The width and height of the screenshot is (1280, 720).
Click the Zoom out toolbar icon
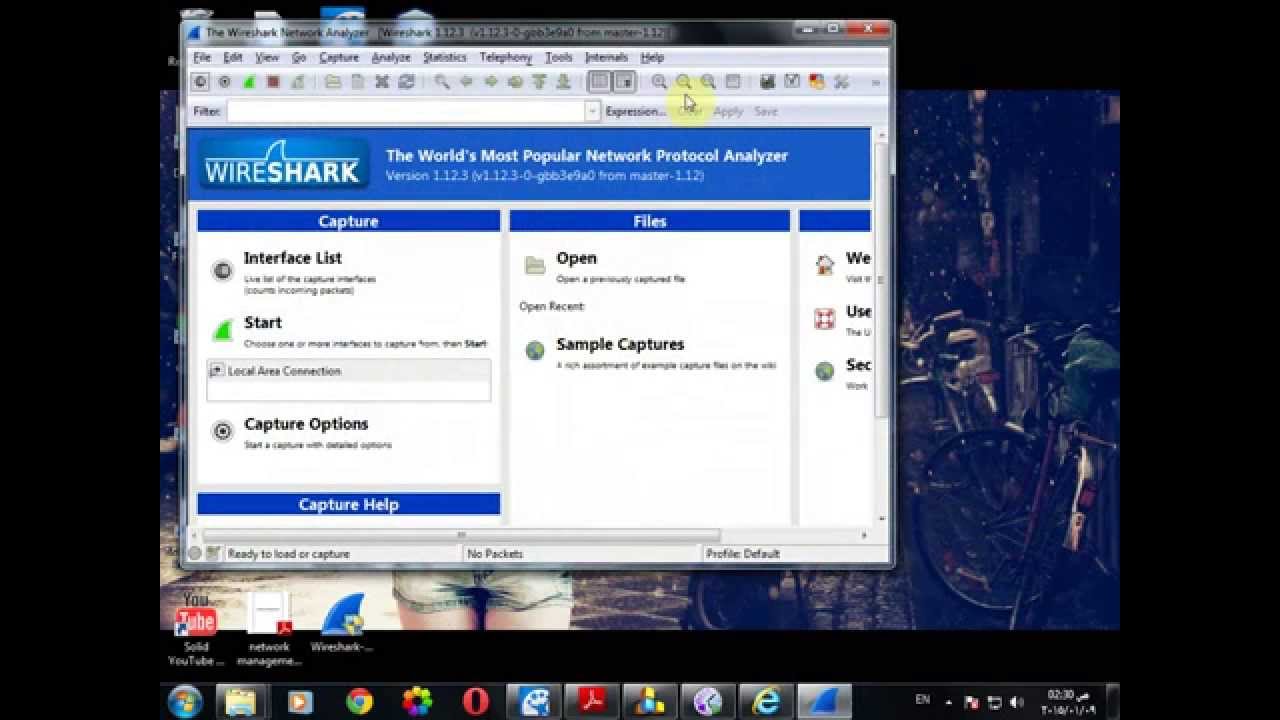[x=683, y=82]
